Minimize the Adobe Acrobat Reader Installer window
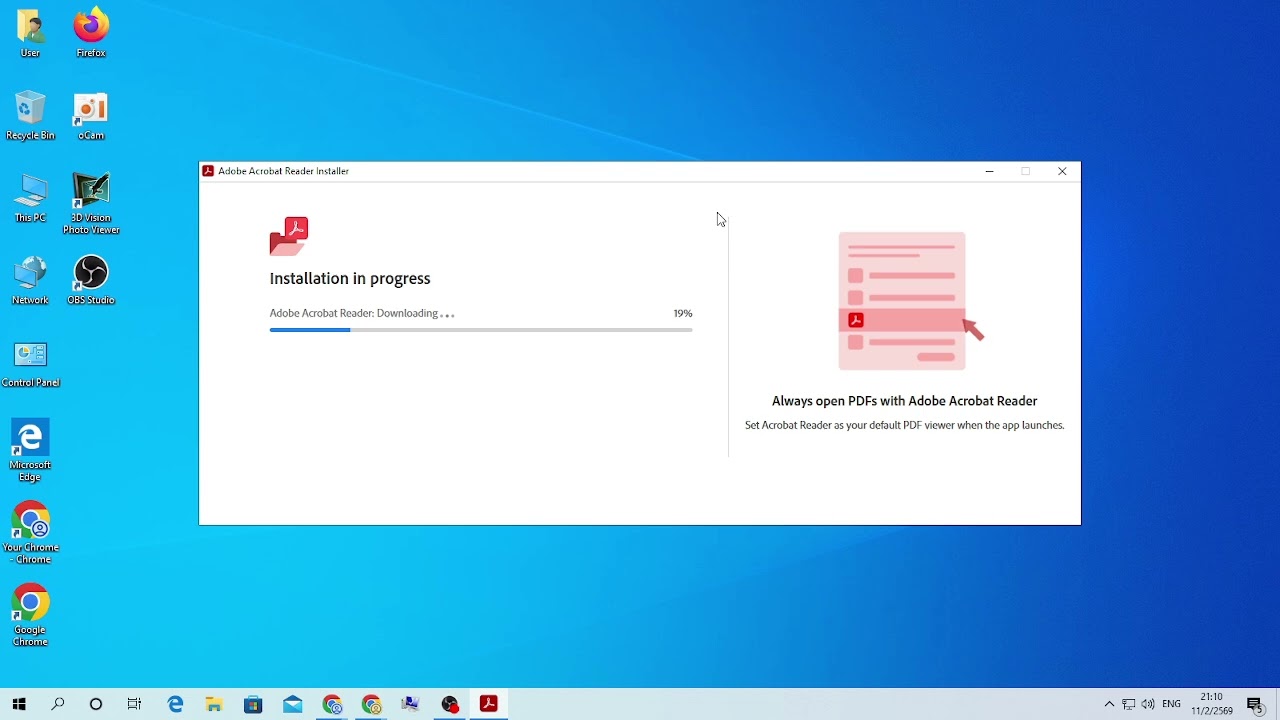 (989, 171)
